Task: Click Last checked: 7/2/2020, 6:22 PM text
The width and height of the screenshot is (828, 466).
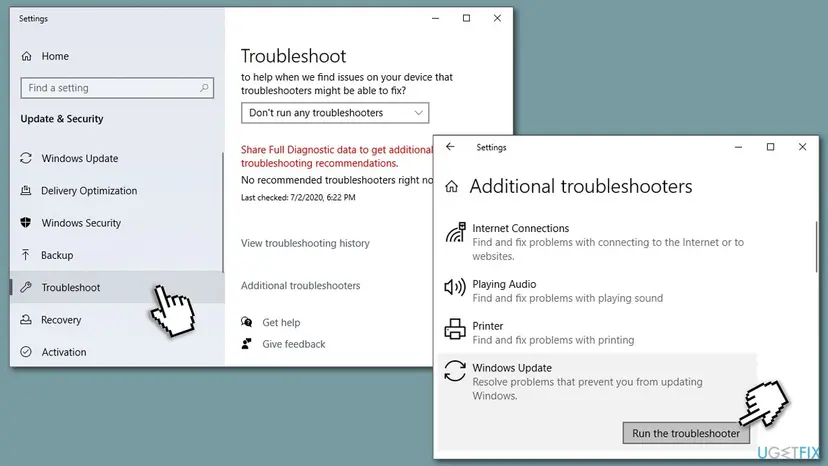Action: tap(298, 198)
